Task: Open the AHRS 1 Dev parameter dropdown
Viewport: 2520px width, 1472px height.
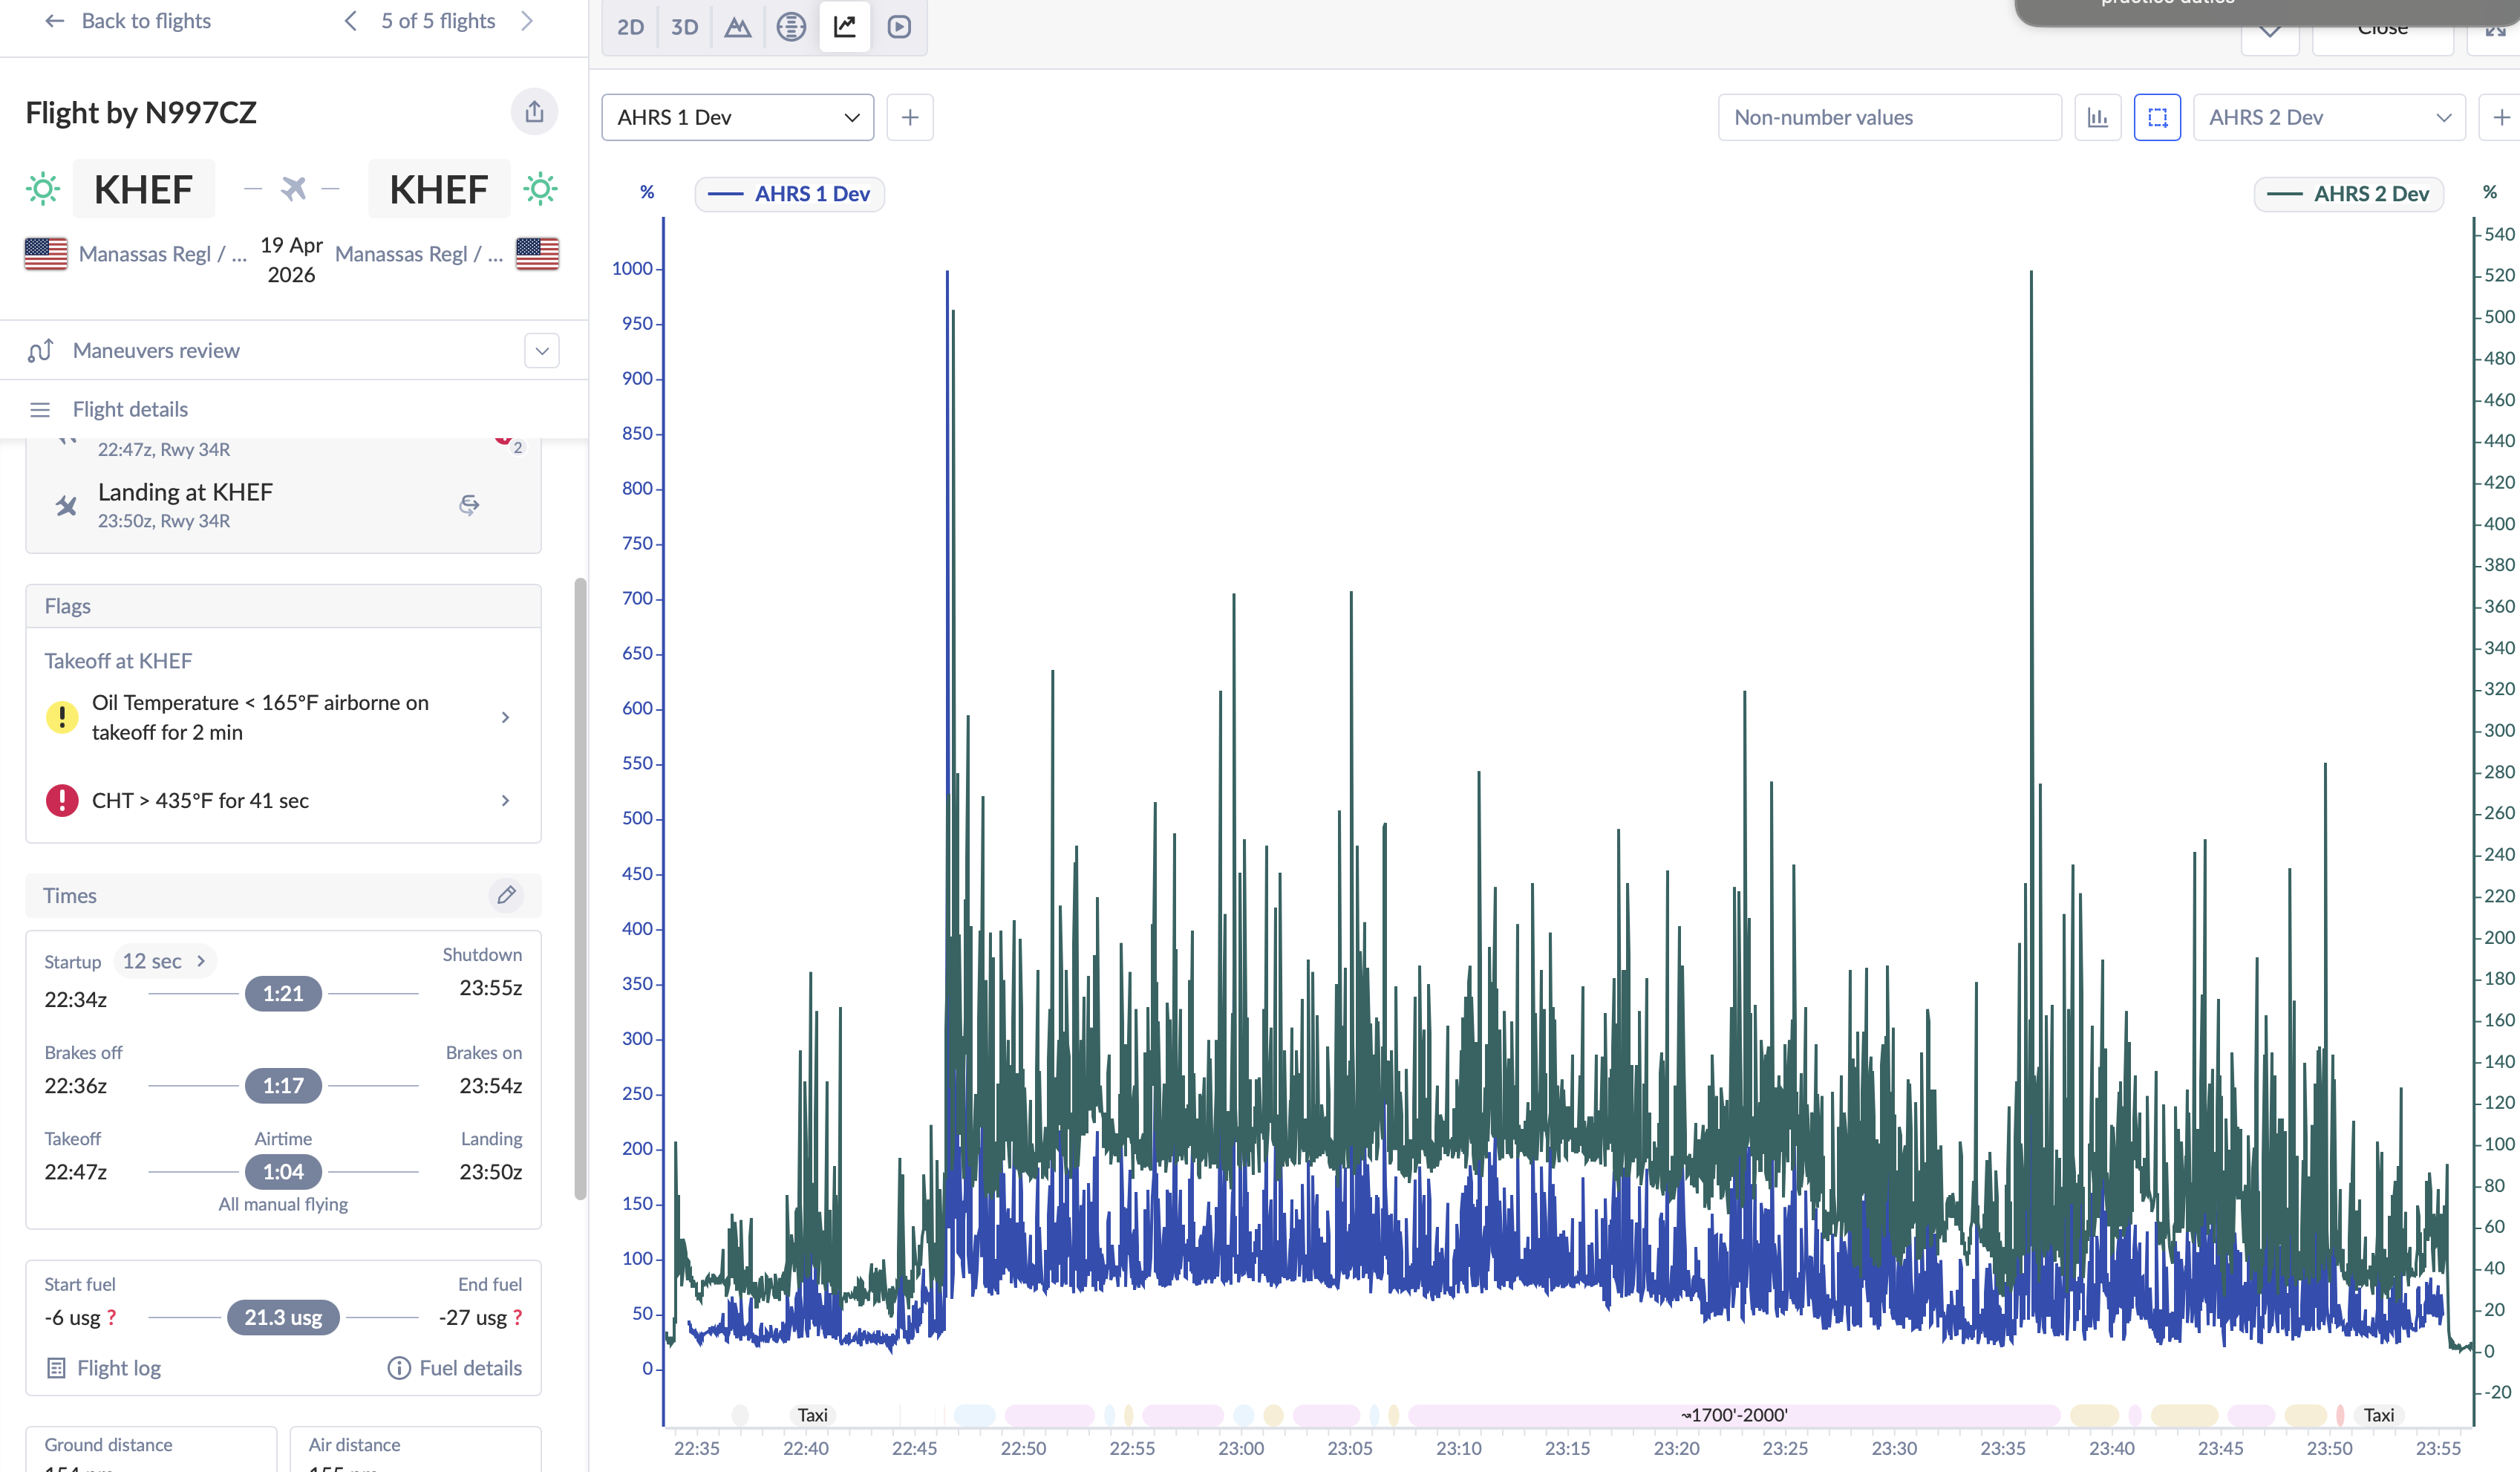Action: [x=738, y=117]
